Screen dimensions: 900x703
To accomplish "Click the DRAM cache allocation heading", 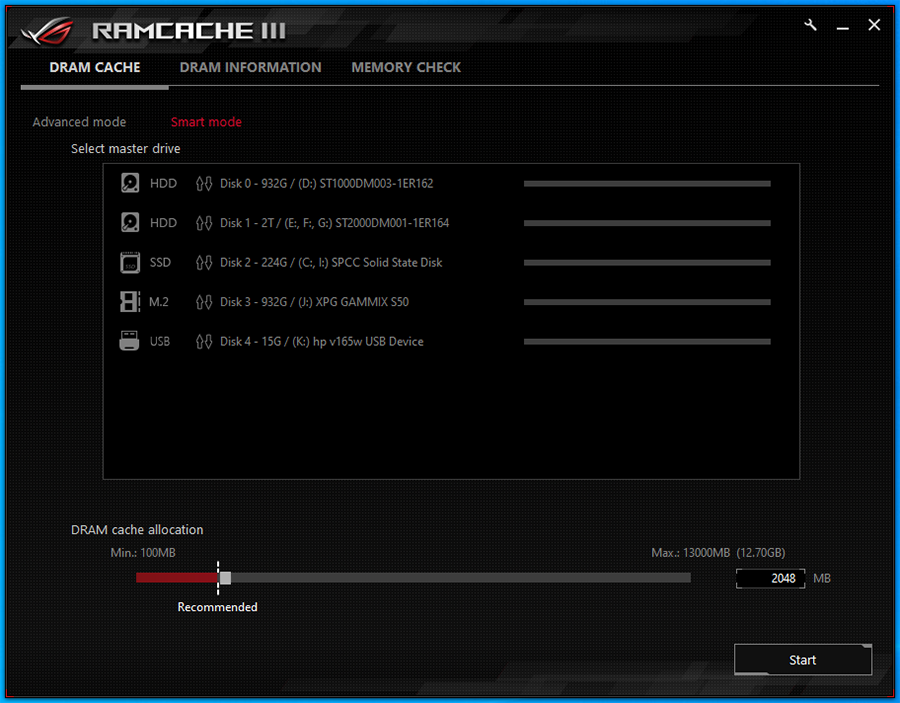I will click(137, 530).
